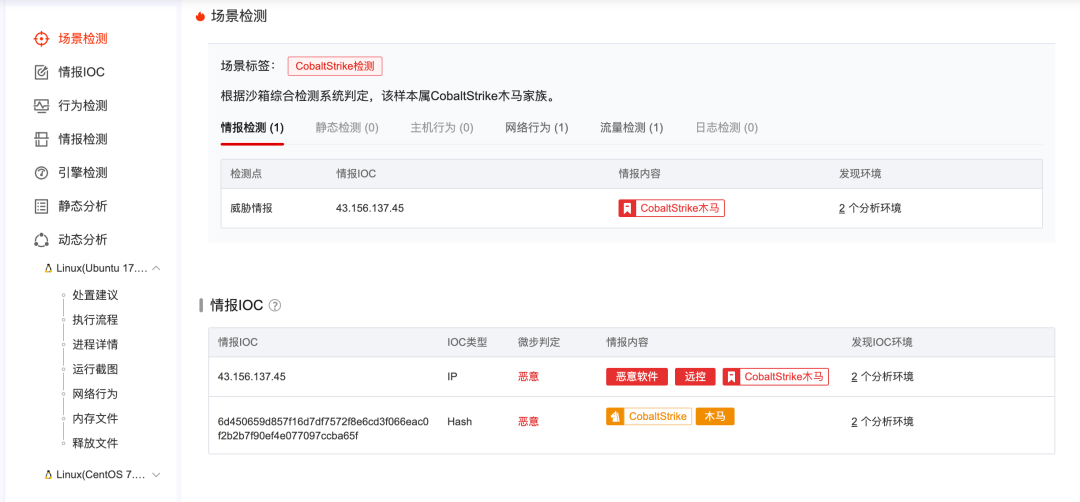Screen dimensions: 1080x502
Task: Click 2 个分析环境 link in Hash row
Action: pyautogui.click(x=882, y=421)
